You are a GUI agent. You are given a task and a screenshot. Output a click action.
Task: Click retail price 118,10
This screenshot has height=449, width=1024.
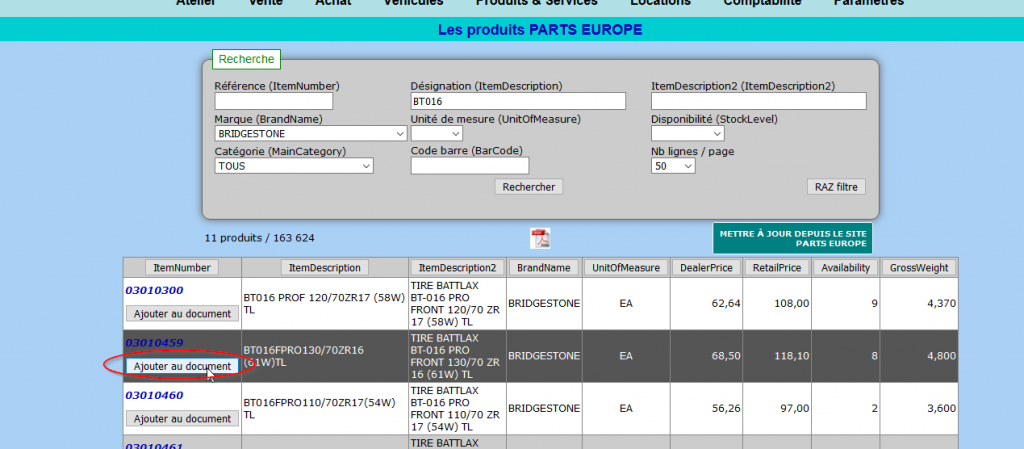[793, 356]
